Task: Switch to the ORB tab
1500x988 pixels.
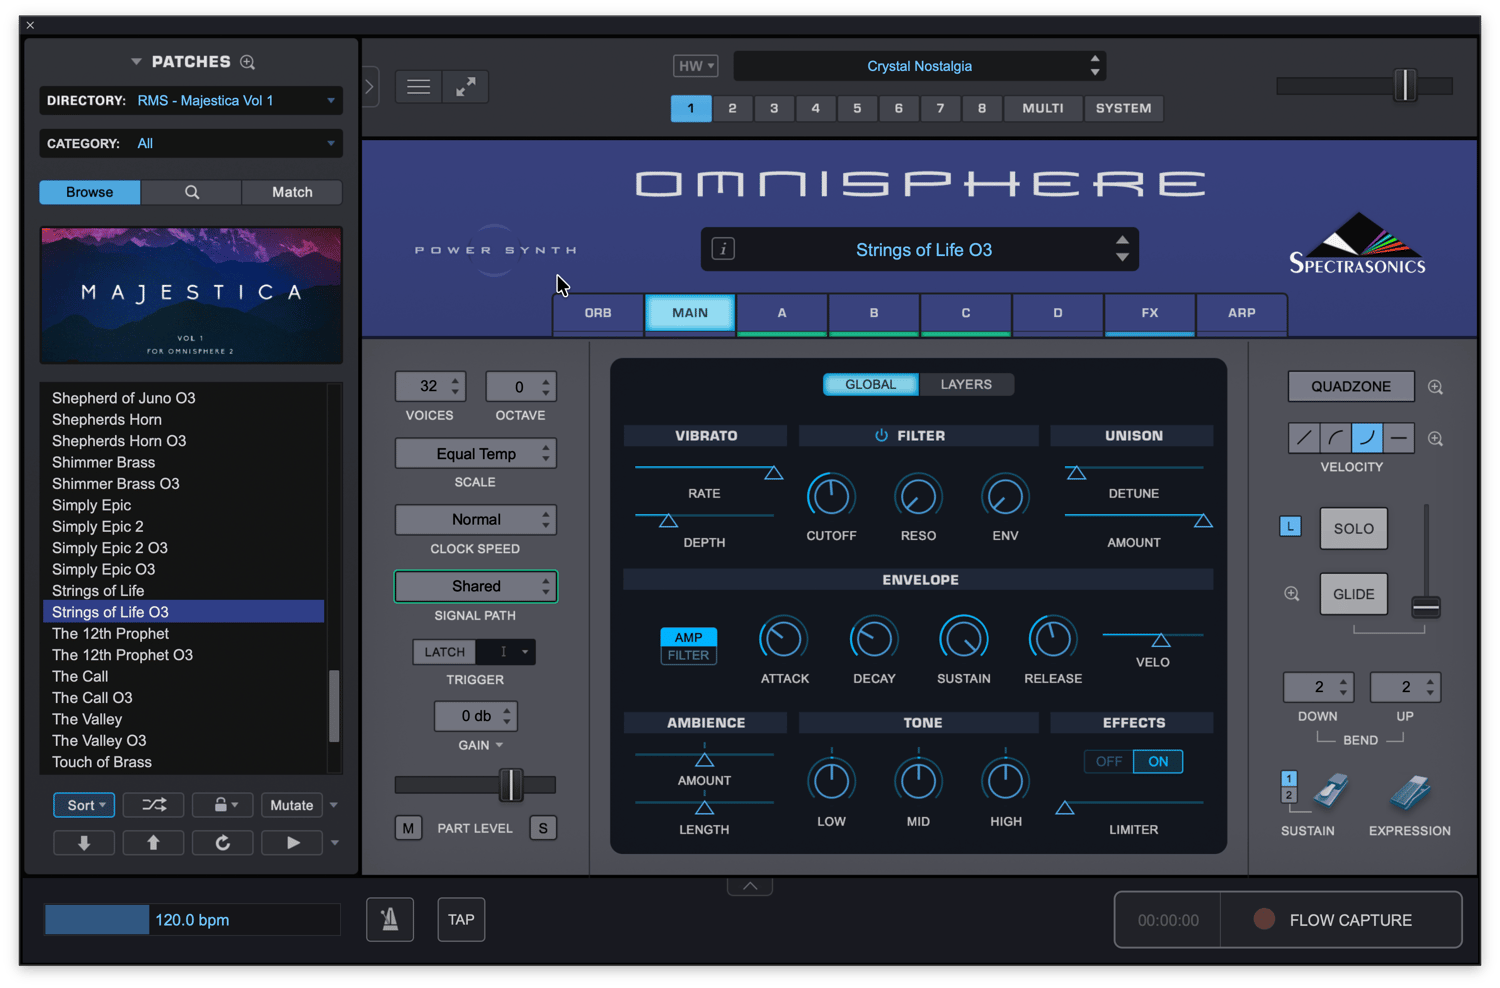Action: click(598, 313)
